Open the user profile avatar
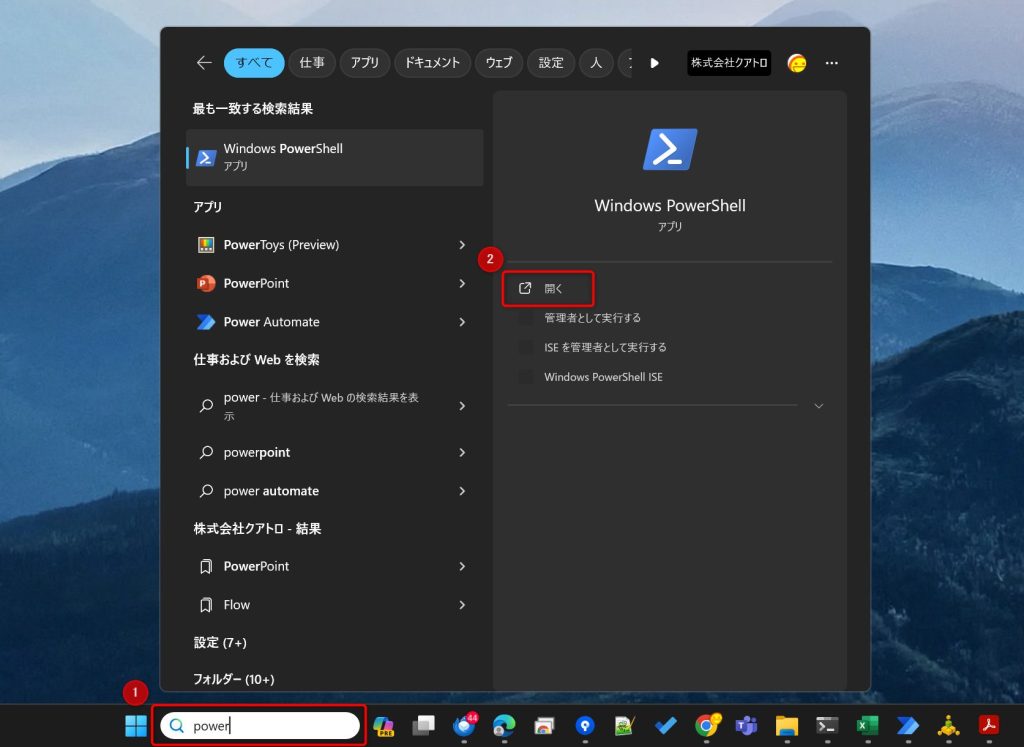The height and width of the screenshot is (747, 1024). coord(797,63)
